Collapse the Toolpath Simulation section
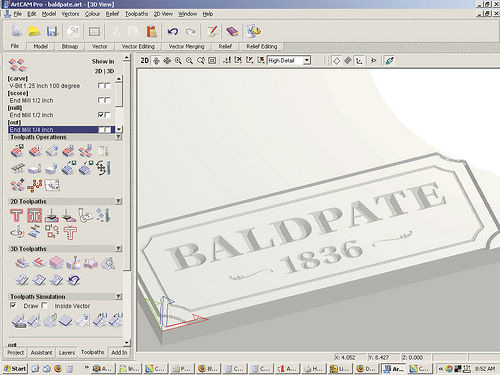The height and width of the screenshot is (375, 500). click(x=118, y=296)
